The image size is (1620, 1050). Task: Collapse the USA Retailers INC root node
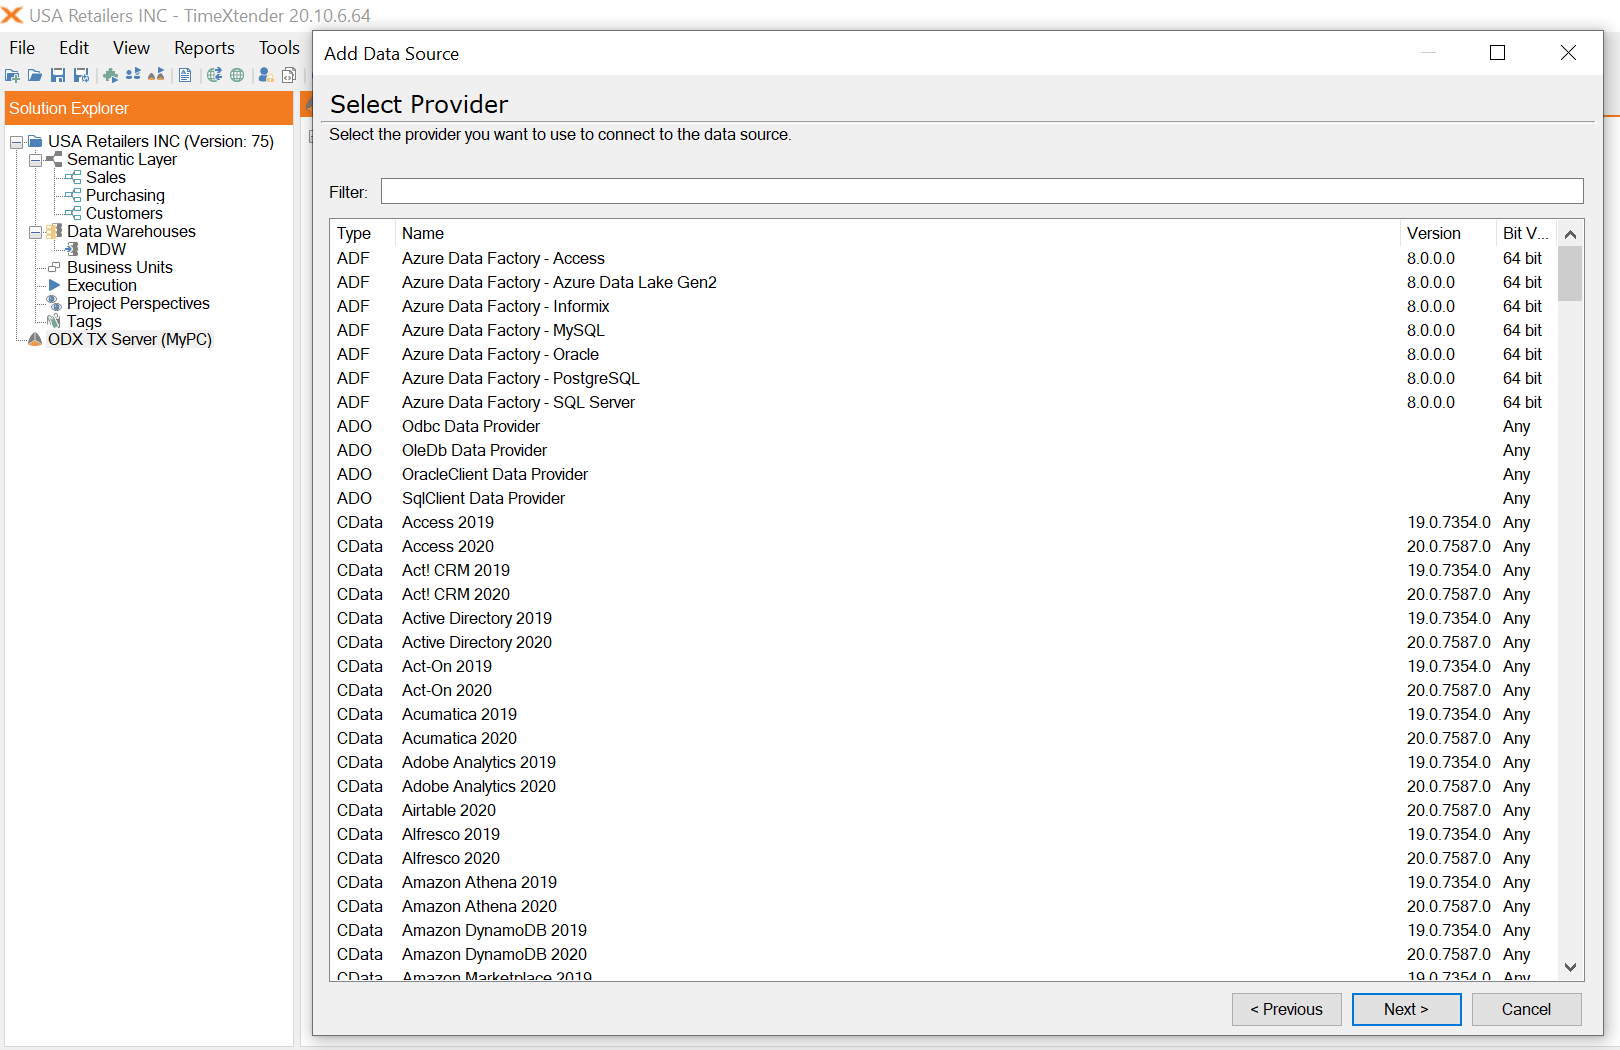click(16, 142)
